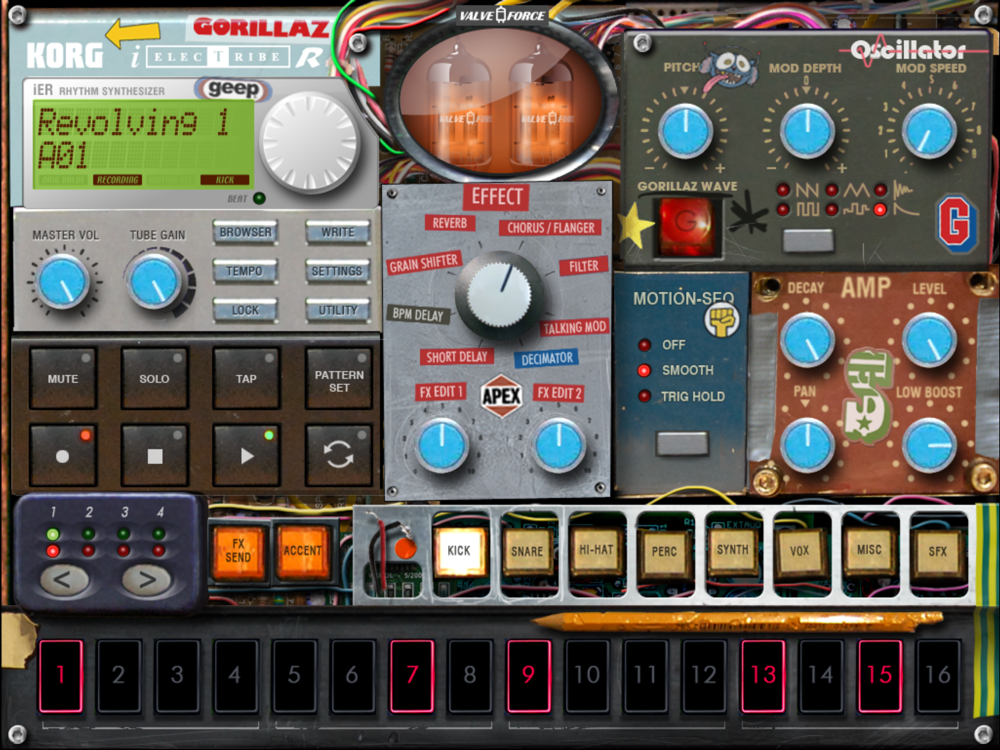Toggle the Accent button
The width and height of the screenshot is (1000, 750).
[x=302, y=551]
